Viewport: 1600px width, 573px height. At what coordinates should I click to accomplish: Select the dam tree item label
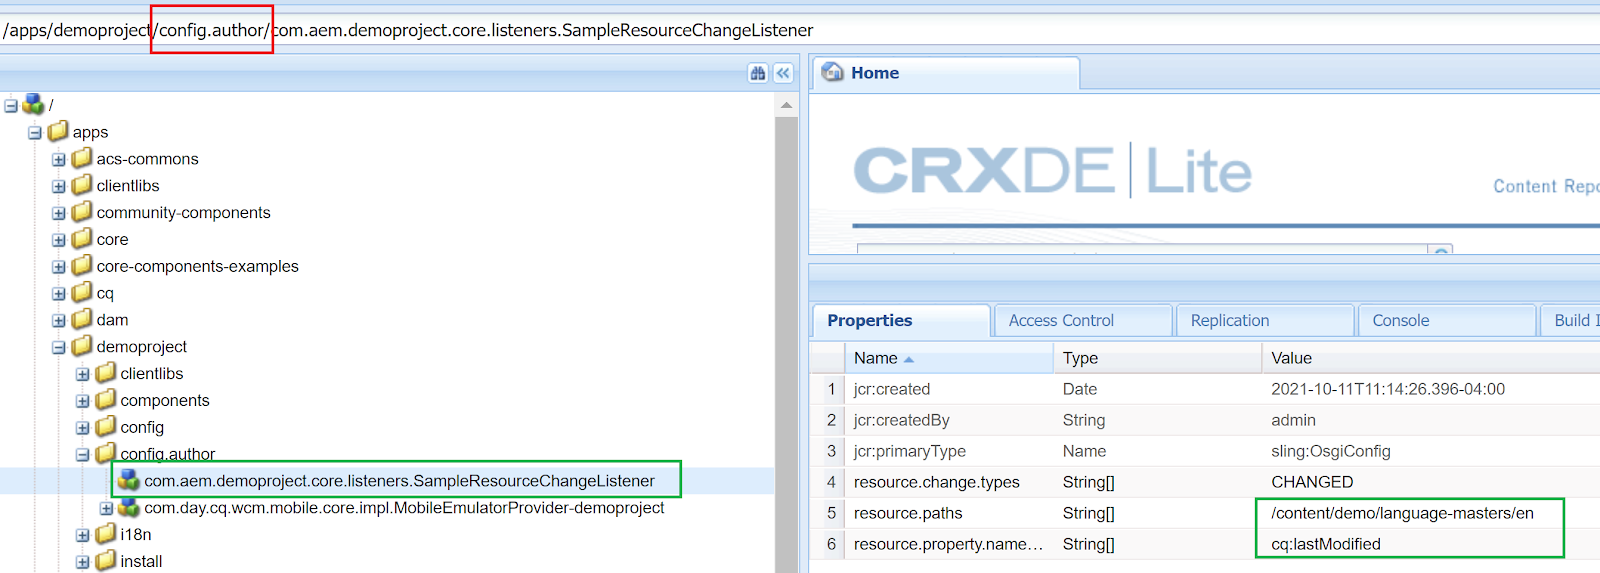point(112,320)
